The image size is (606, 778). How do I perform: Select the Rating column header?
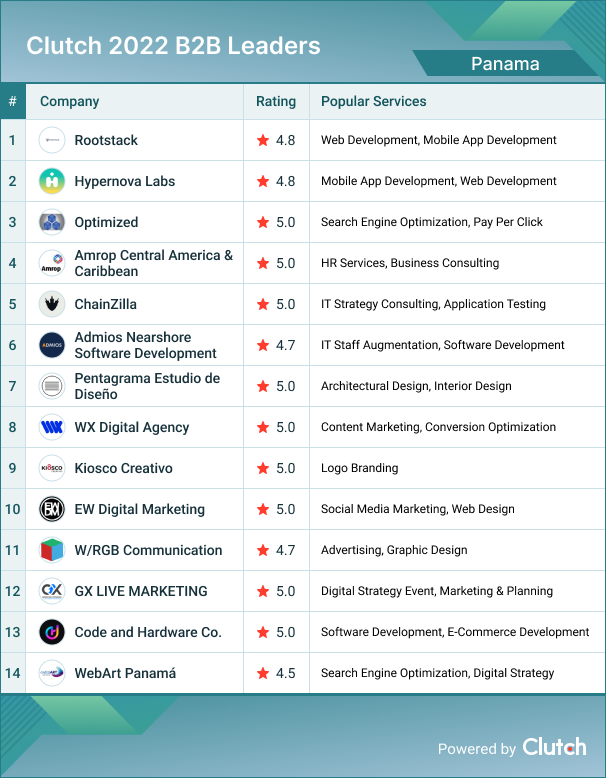[x=276, y=101]
